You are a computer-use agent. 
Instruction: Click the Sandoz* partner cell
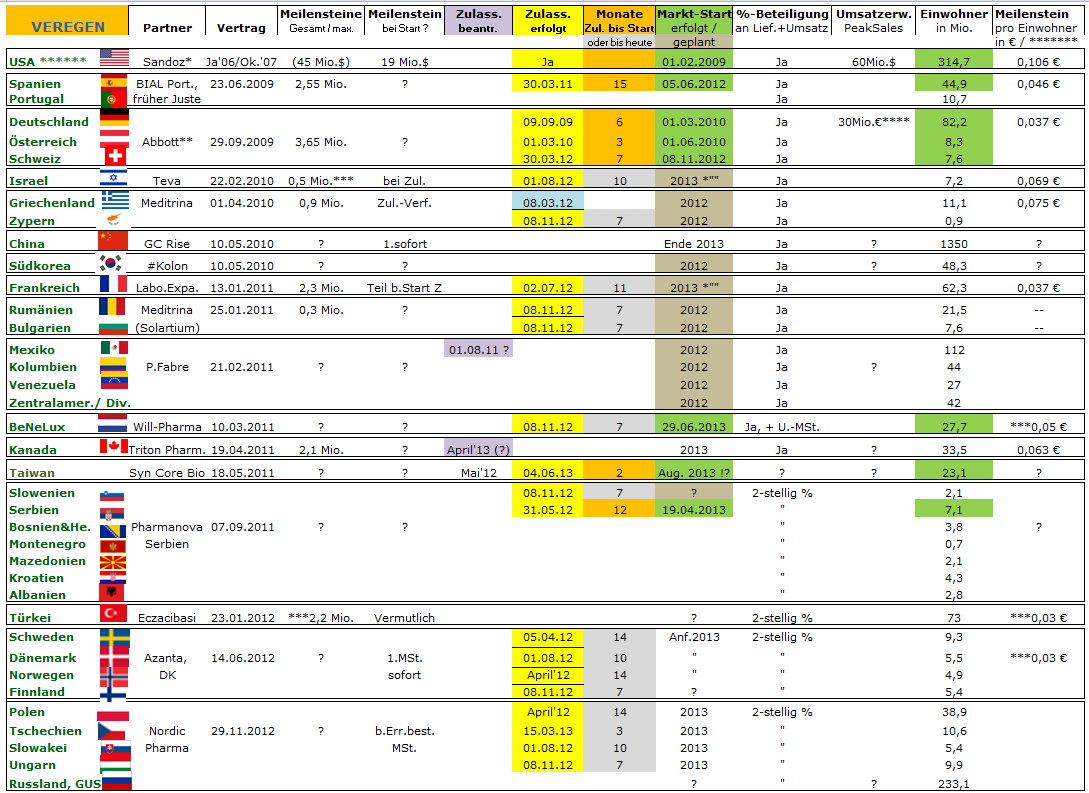(167, 62)
